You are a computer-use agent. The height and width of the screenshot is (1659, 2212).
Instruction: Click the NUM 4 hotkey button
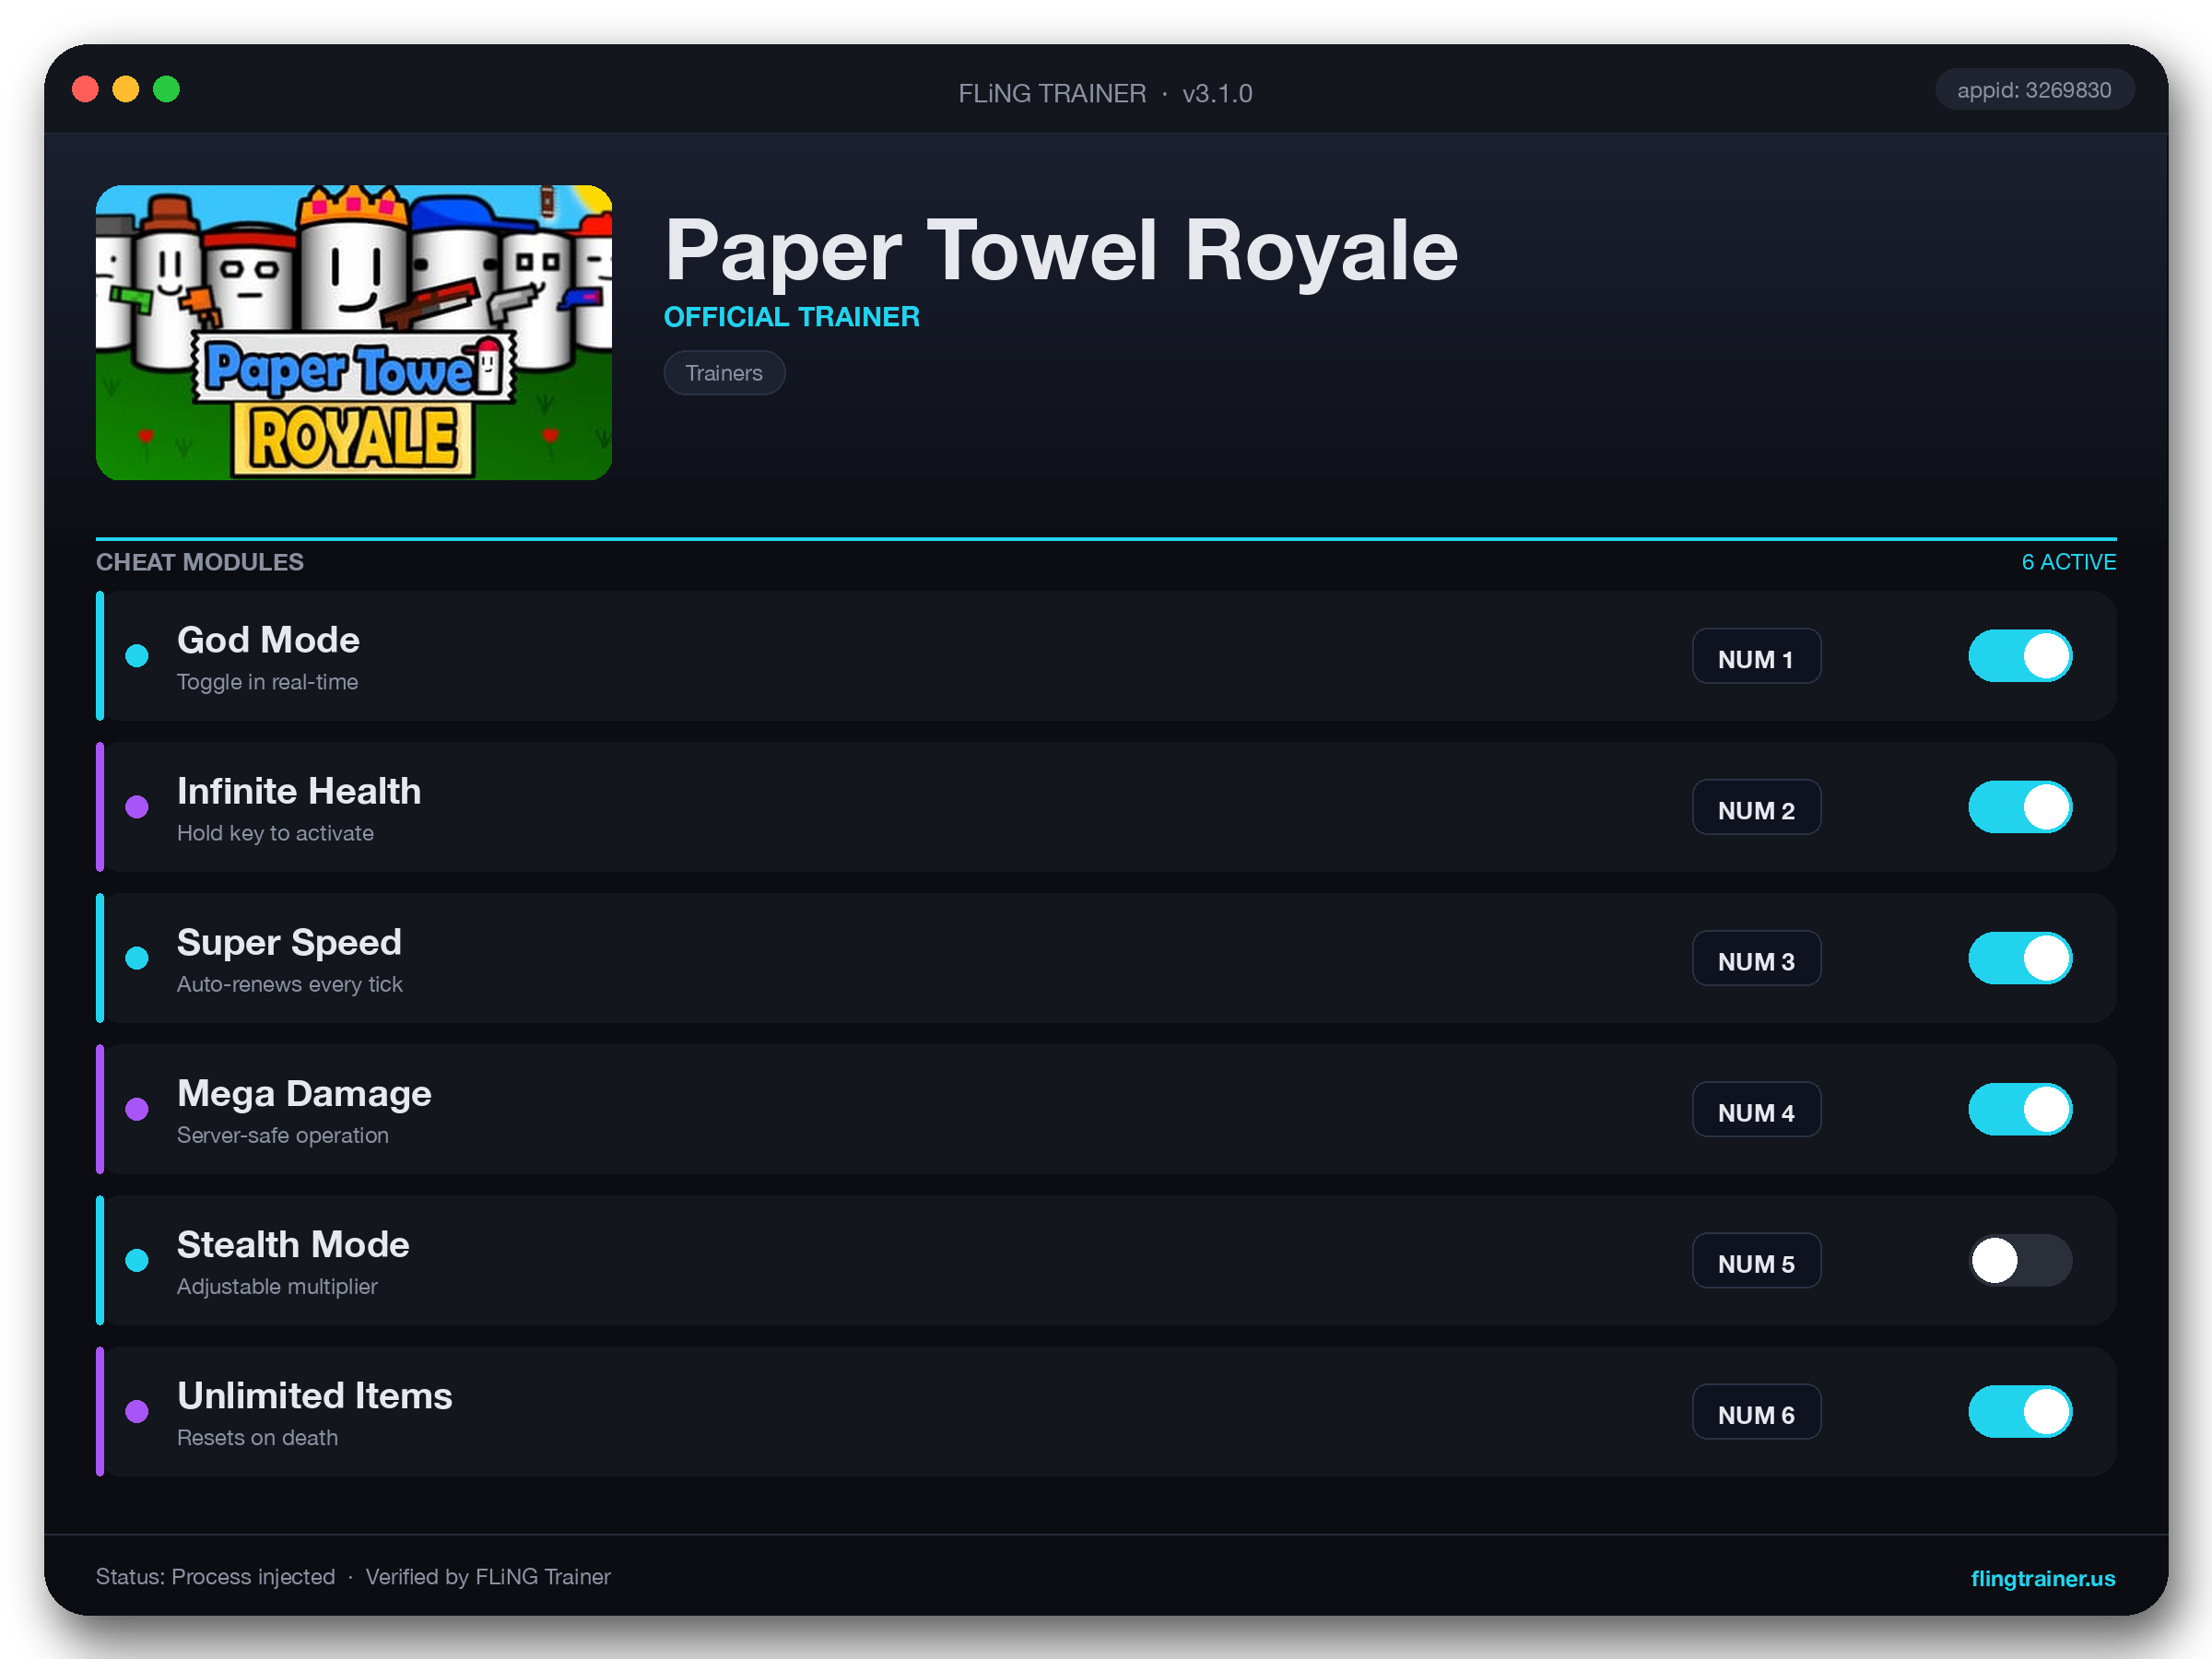[1756, 1109]
